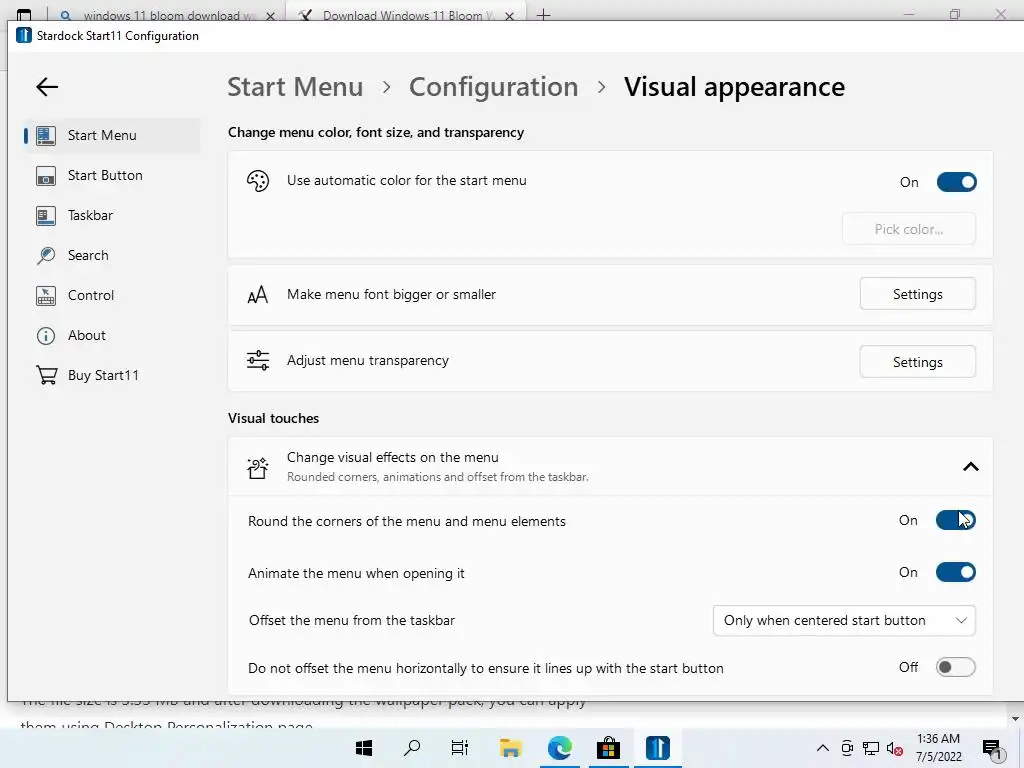Open taskbar Search
1024x768 pixels.
click(412, 748)
